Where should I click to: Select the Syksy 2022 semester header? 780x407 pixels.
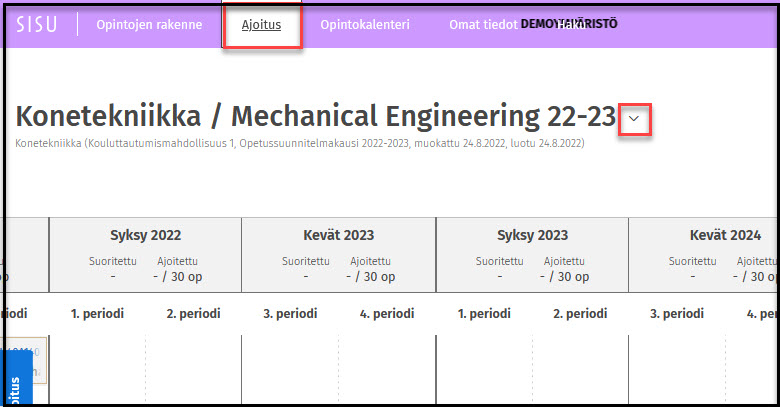coord(145,235)
